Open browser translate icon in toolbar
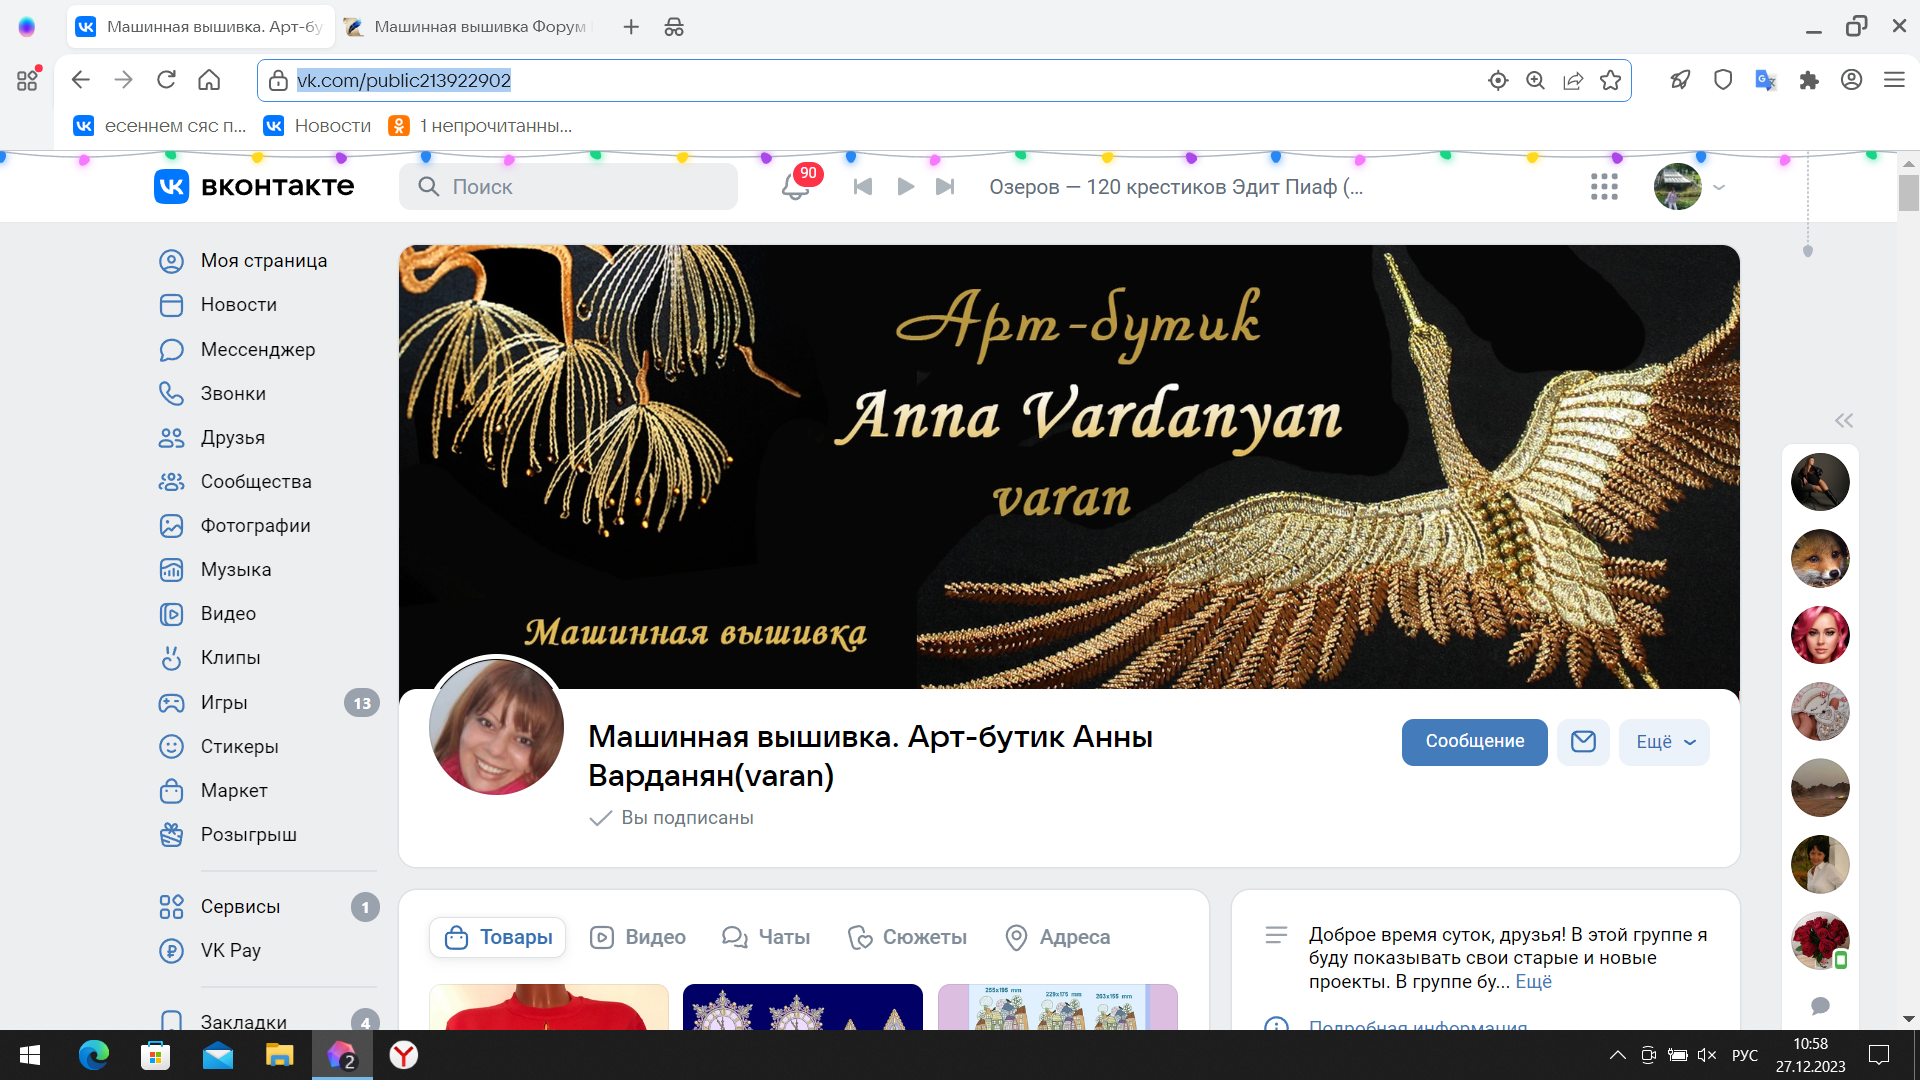This screenshot has height=1080, width=1920. [1765, 80]
